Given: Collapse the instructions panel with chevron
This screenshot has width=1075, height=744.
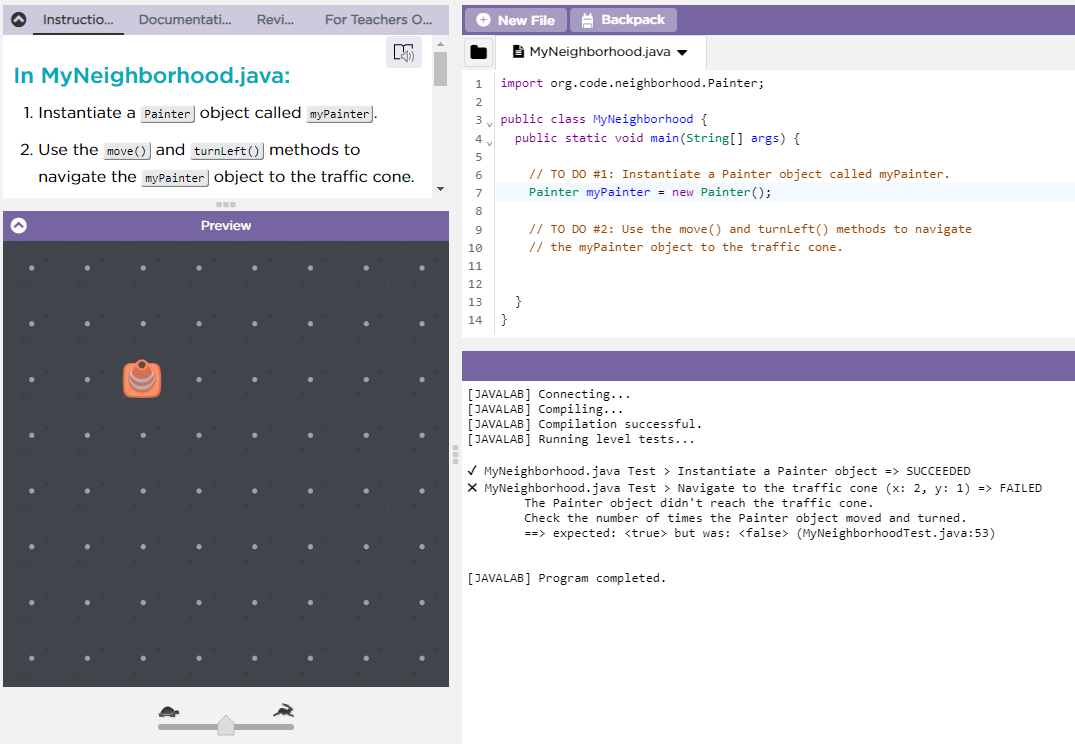Looking at the screenshot, I should [18, 19].
